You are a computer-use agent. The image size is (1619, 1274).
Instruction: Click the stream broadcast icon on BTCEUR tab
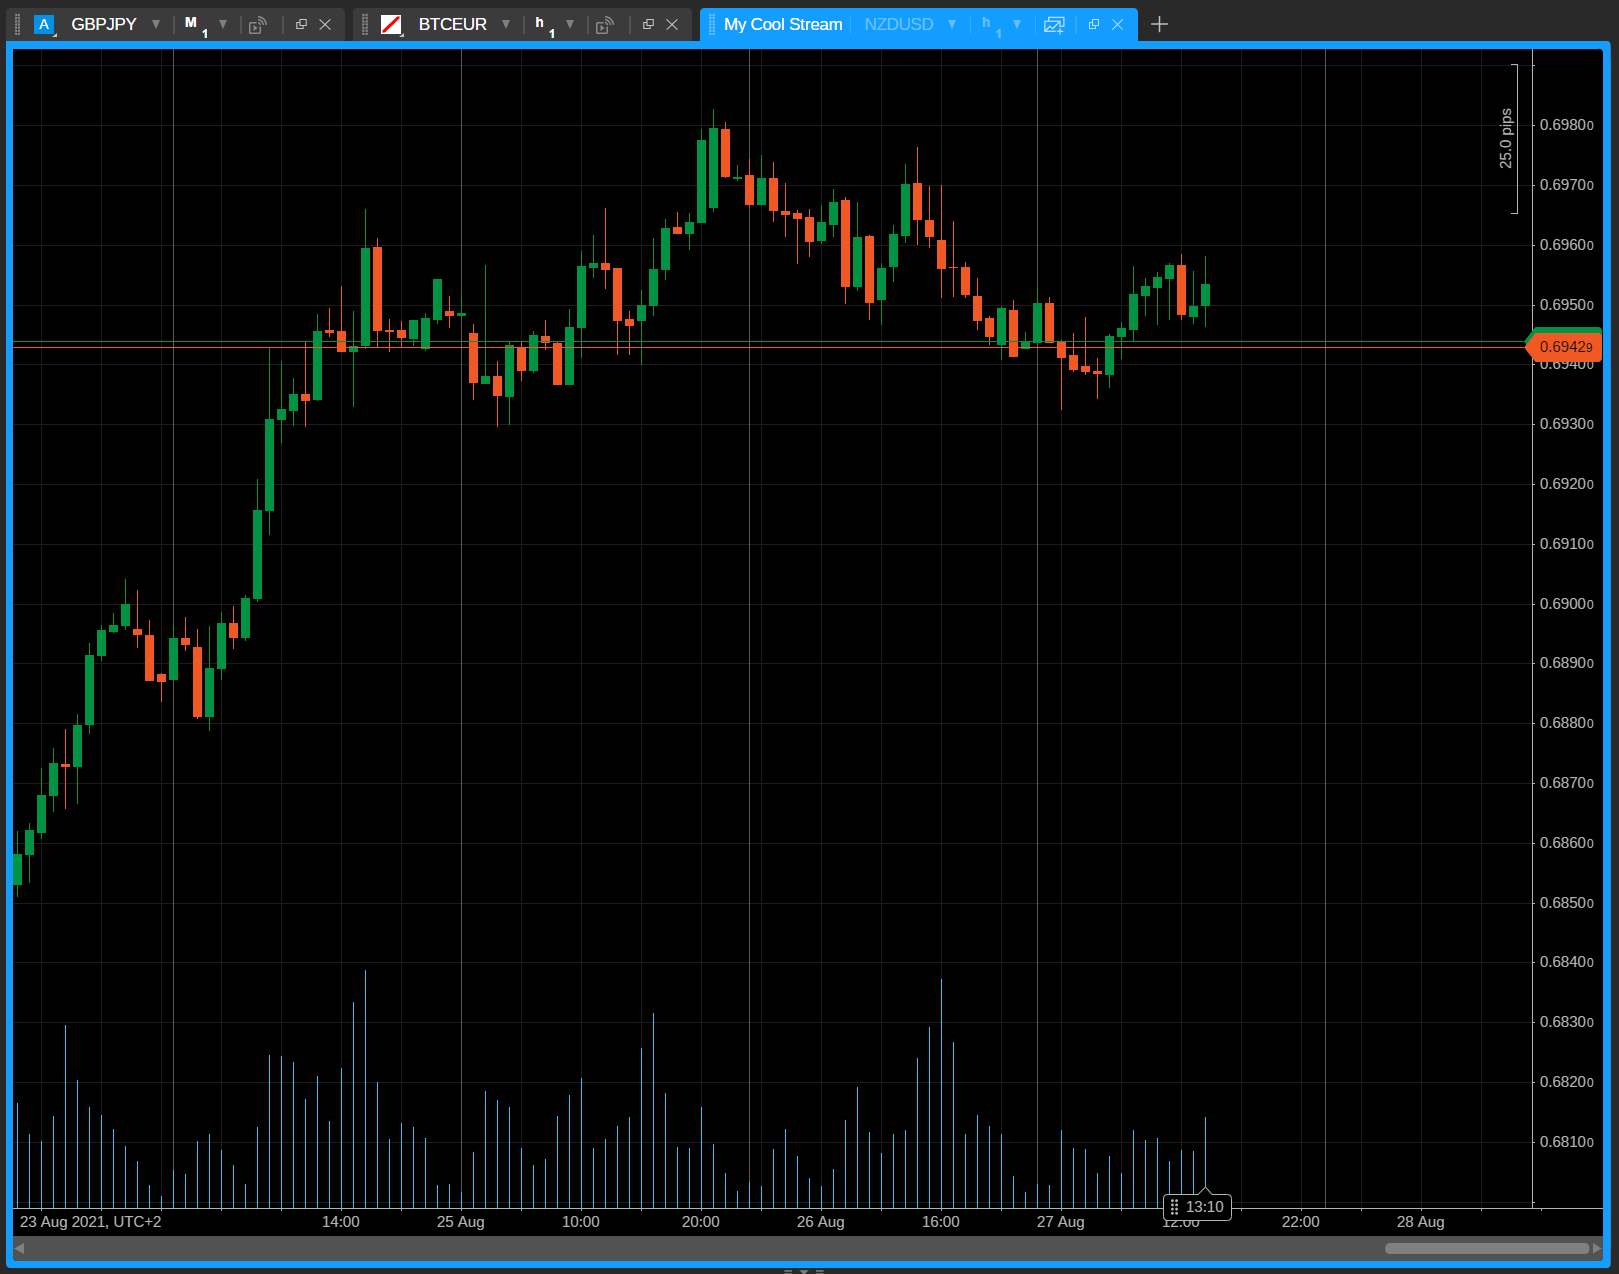pos(605,24)
